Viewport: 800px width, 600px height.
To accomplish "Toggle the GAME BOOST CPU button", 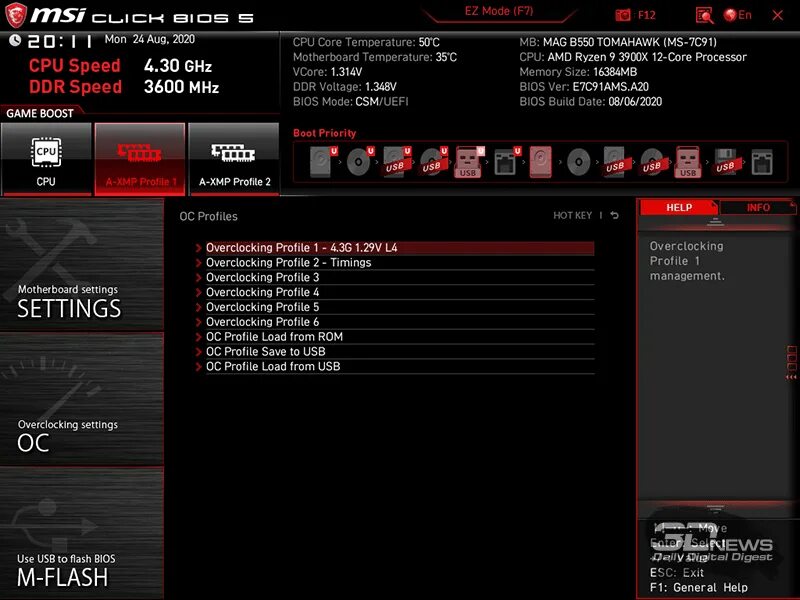I will pyautogui.click(x=46, y=159).
